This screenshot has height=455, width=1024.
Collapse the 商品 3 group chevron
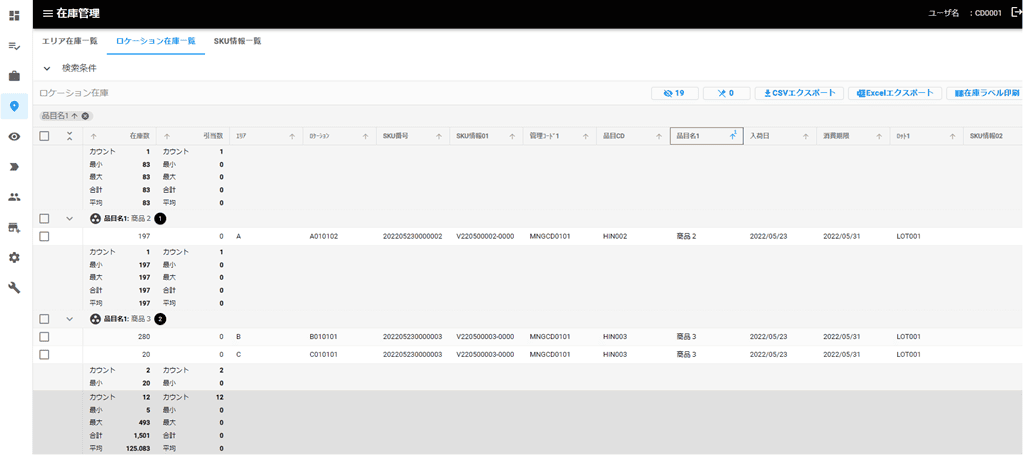tap(70, 319)
